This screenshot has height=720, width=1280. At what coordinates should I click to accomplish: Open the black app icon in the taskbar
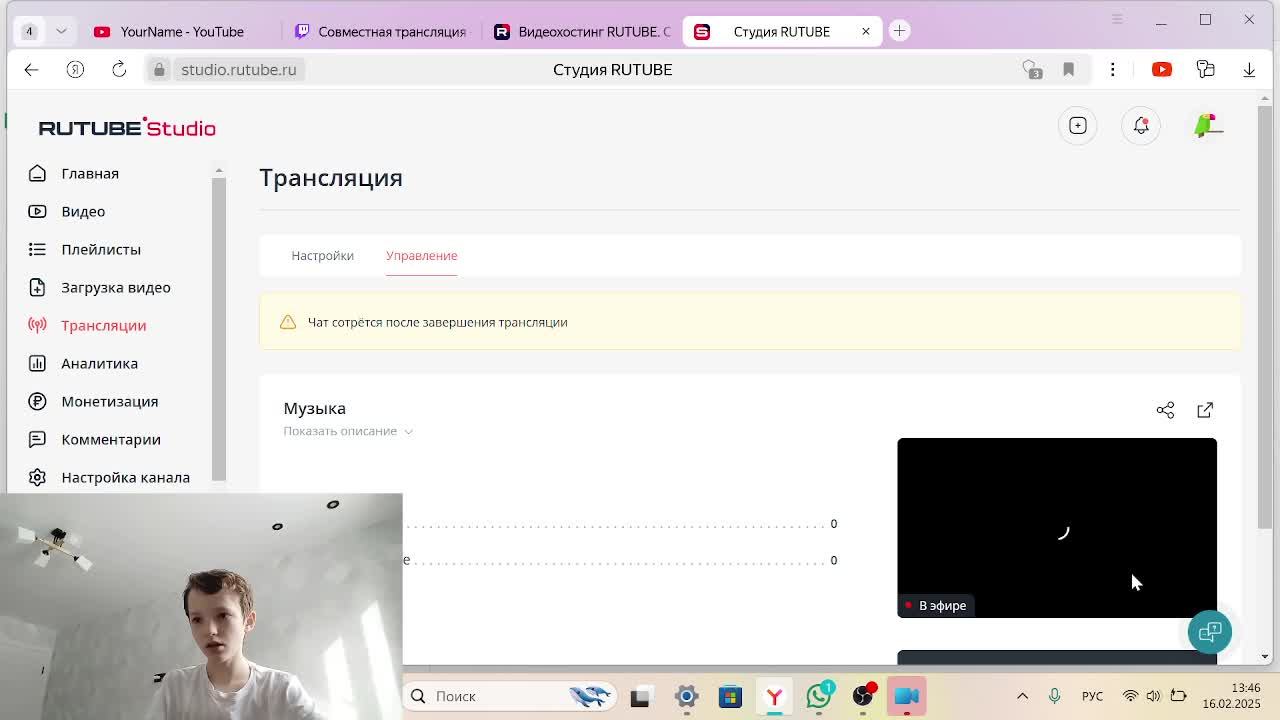640,696
